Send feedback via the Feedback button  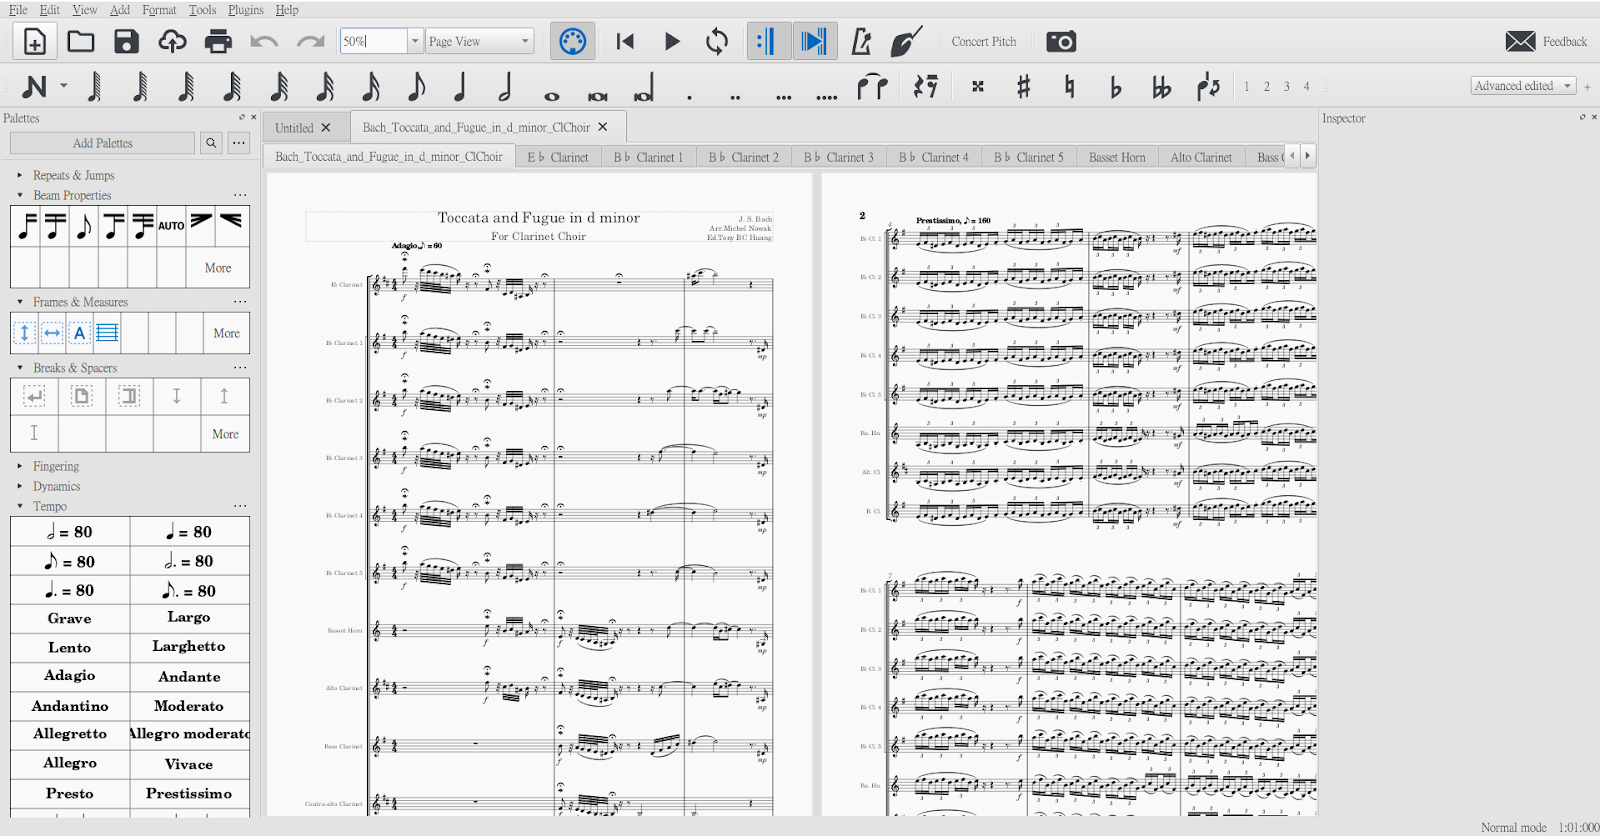[x=1546, y=41]
